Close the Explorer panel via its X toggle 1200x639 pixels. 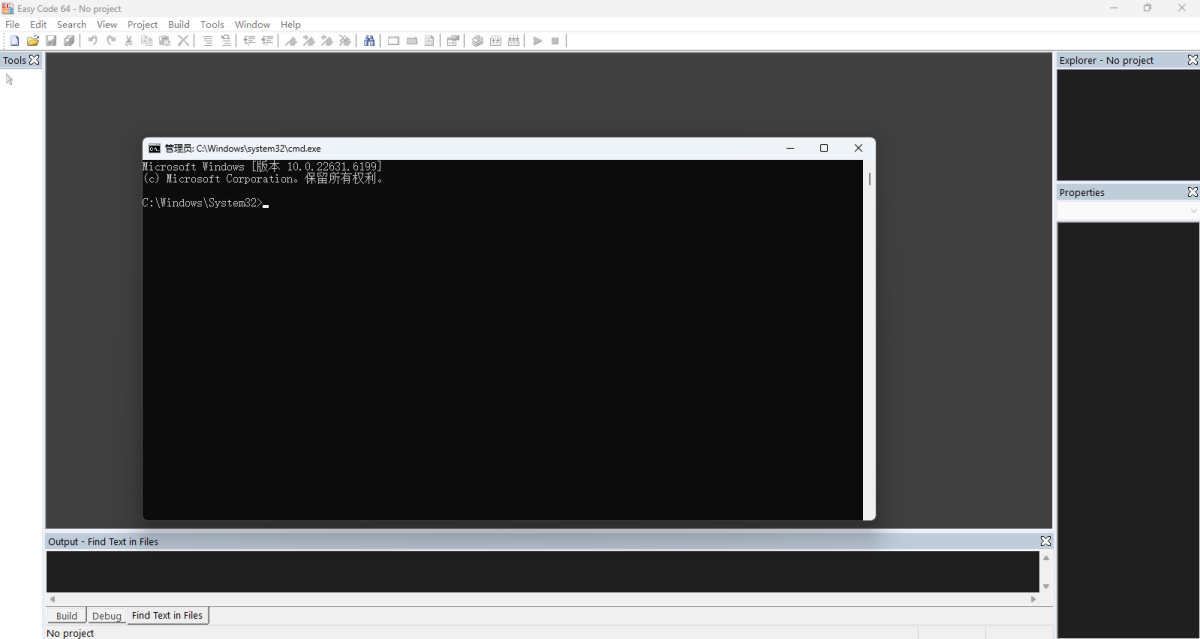[x=1193, y=60]
